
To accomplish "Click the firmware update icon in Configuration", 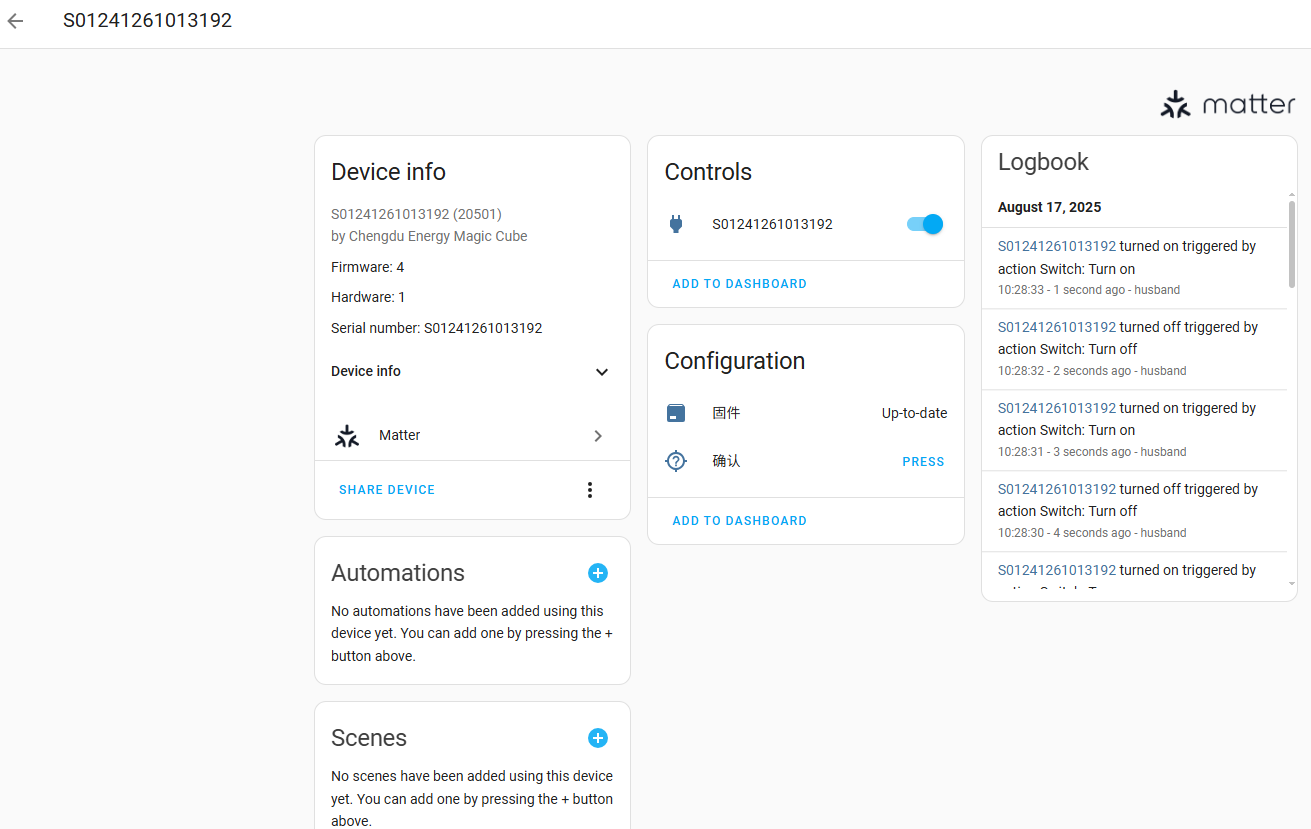I will point(676,413).
